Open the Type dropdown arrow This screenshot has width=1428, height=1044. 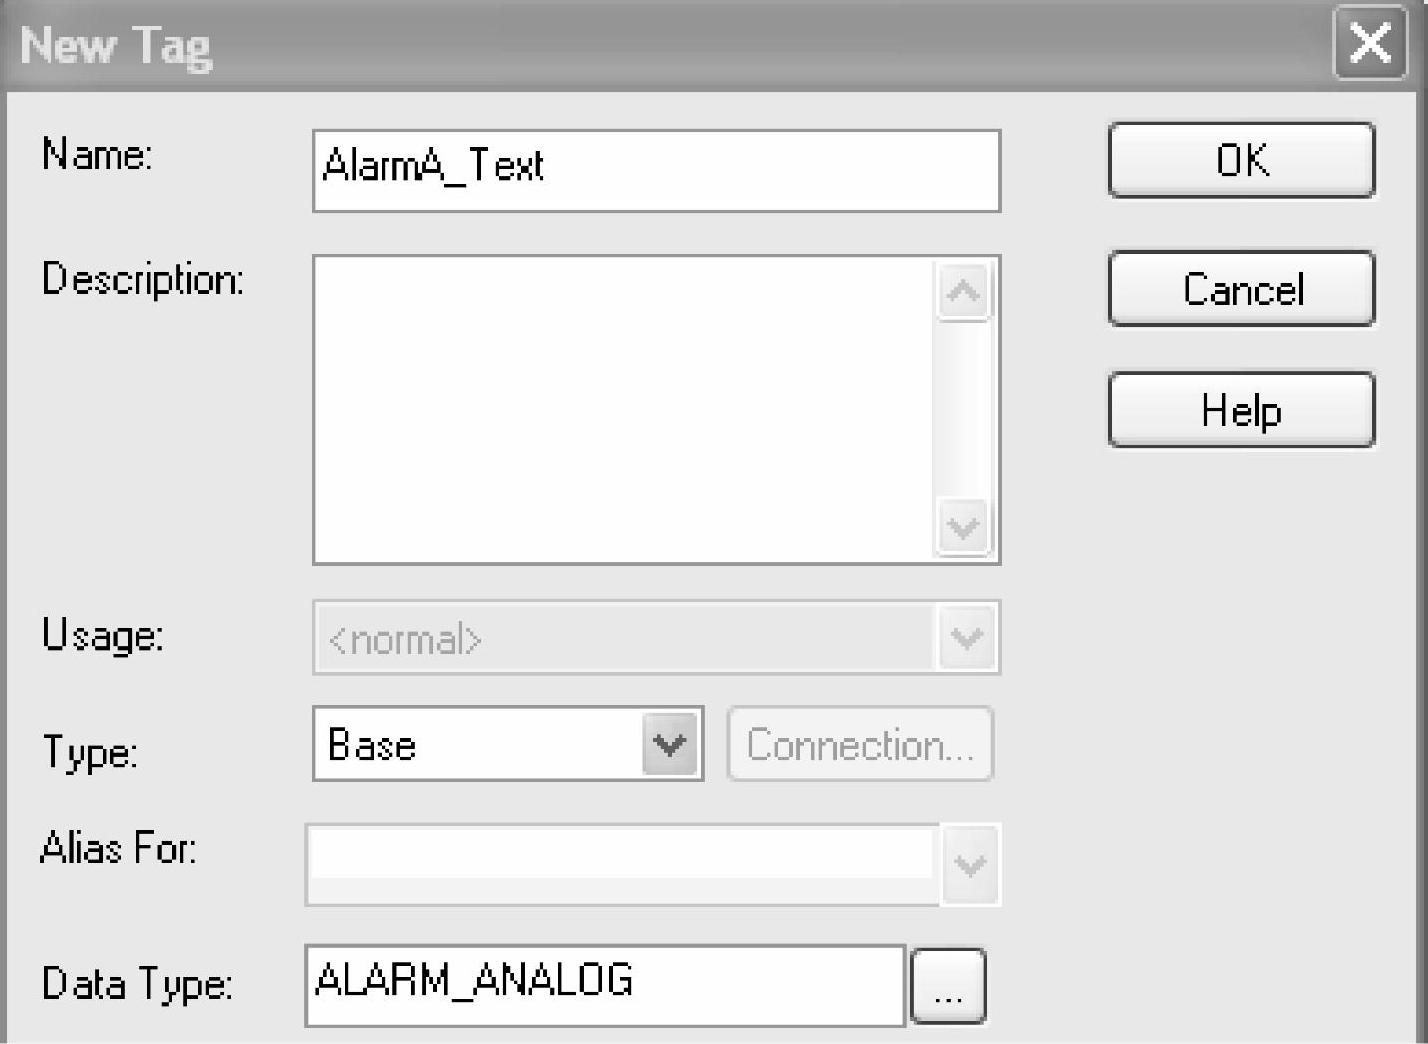670,744
